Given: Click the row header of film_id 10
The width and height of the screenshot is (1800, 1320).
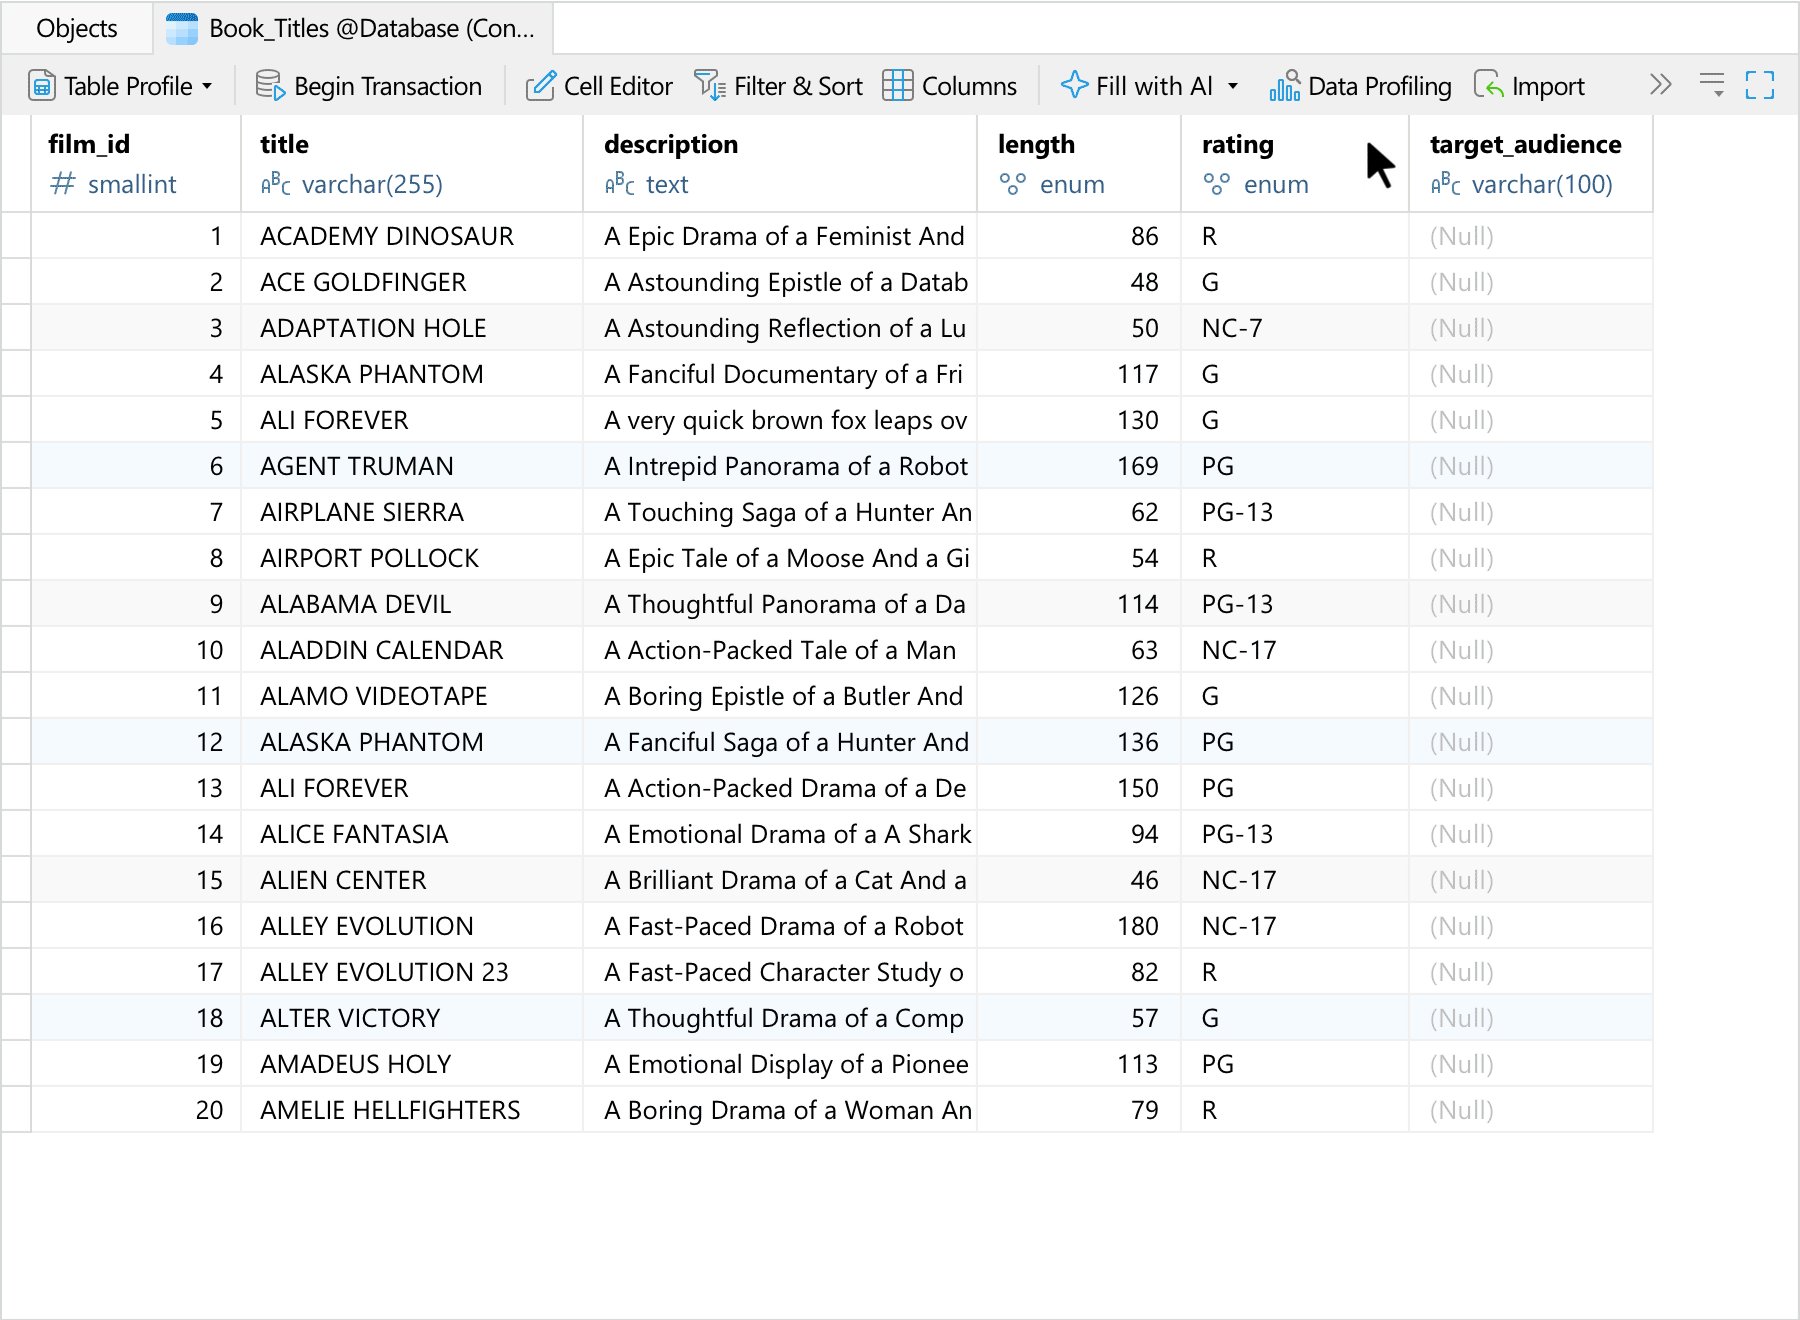Looking at the screenshot, I should click(16, 650).
